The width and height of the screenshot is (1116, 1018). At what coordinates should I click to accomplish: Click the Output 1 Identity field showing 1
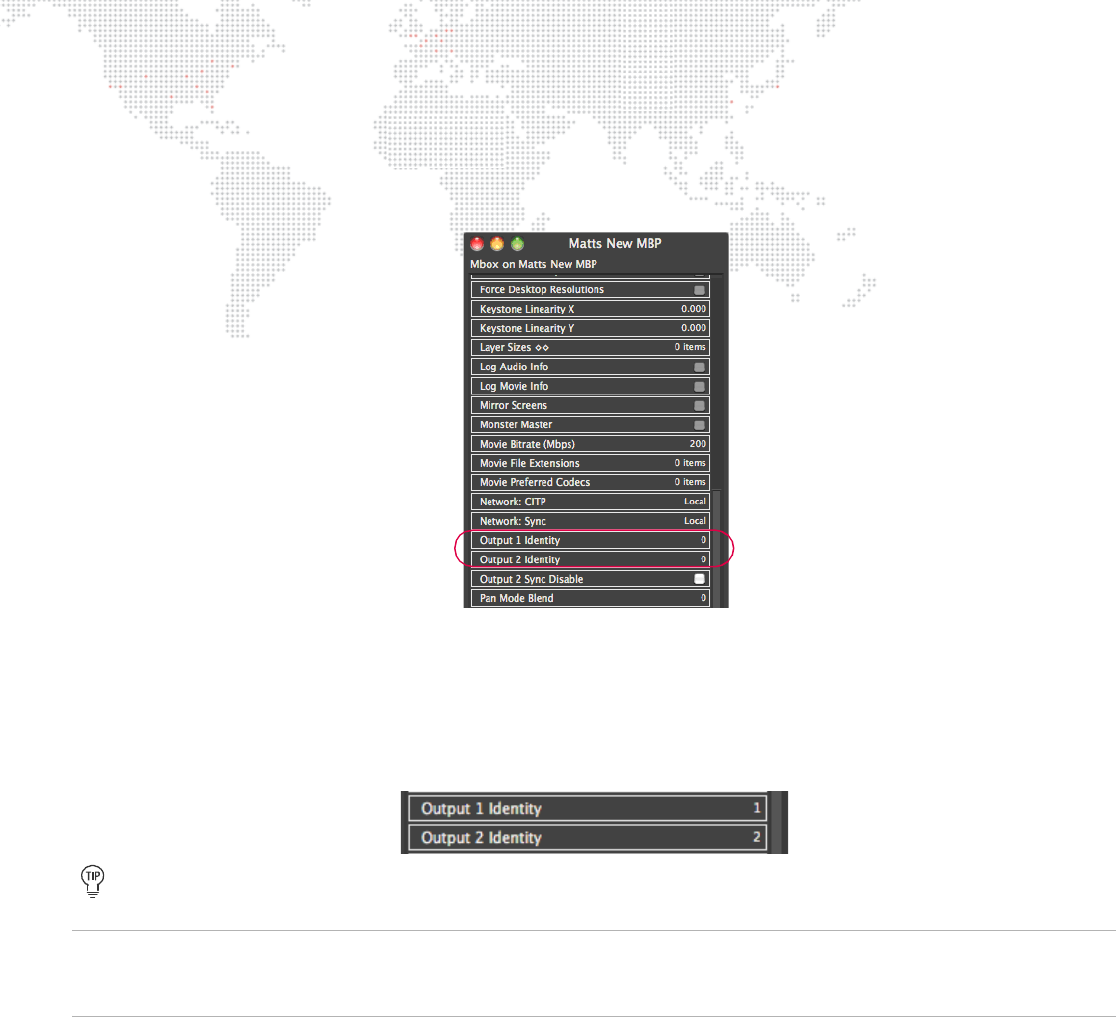pyautogui.click(x=588, y=808)
